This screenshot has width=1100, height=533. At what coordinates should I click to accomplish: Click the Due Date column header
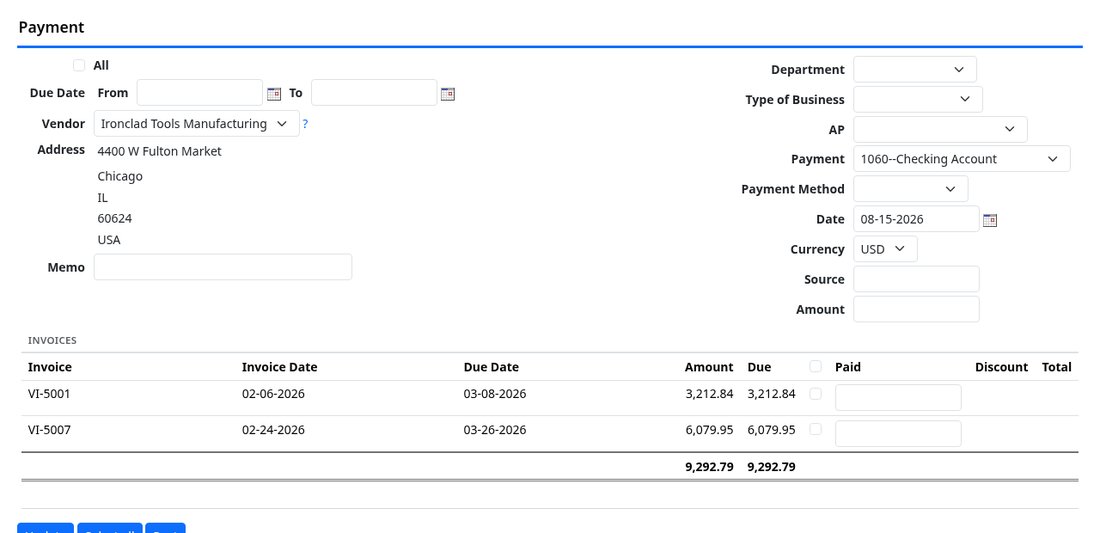tap(491, 367)
